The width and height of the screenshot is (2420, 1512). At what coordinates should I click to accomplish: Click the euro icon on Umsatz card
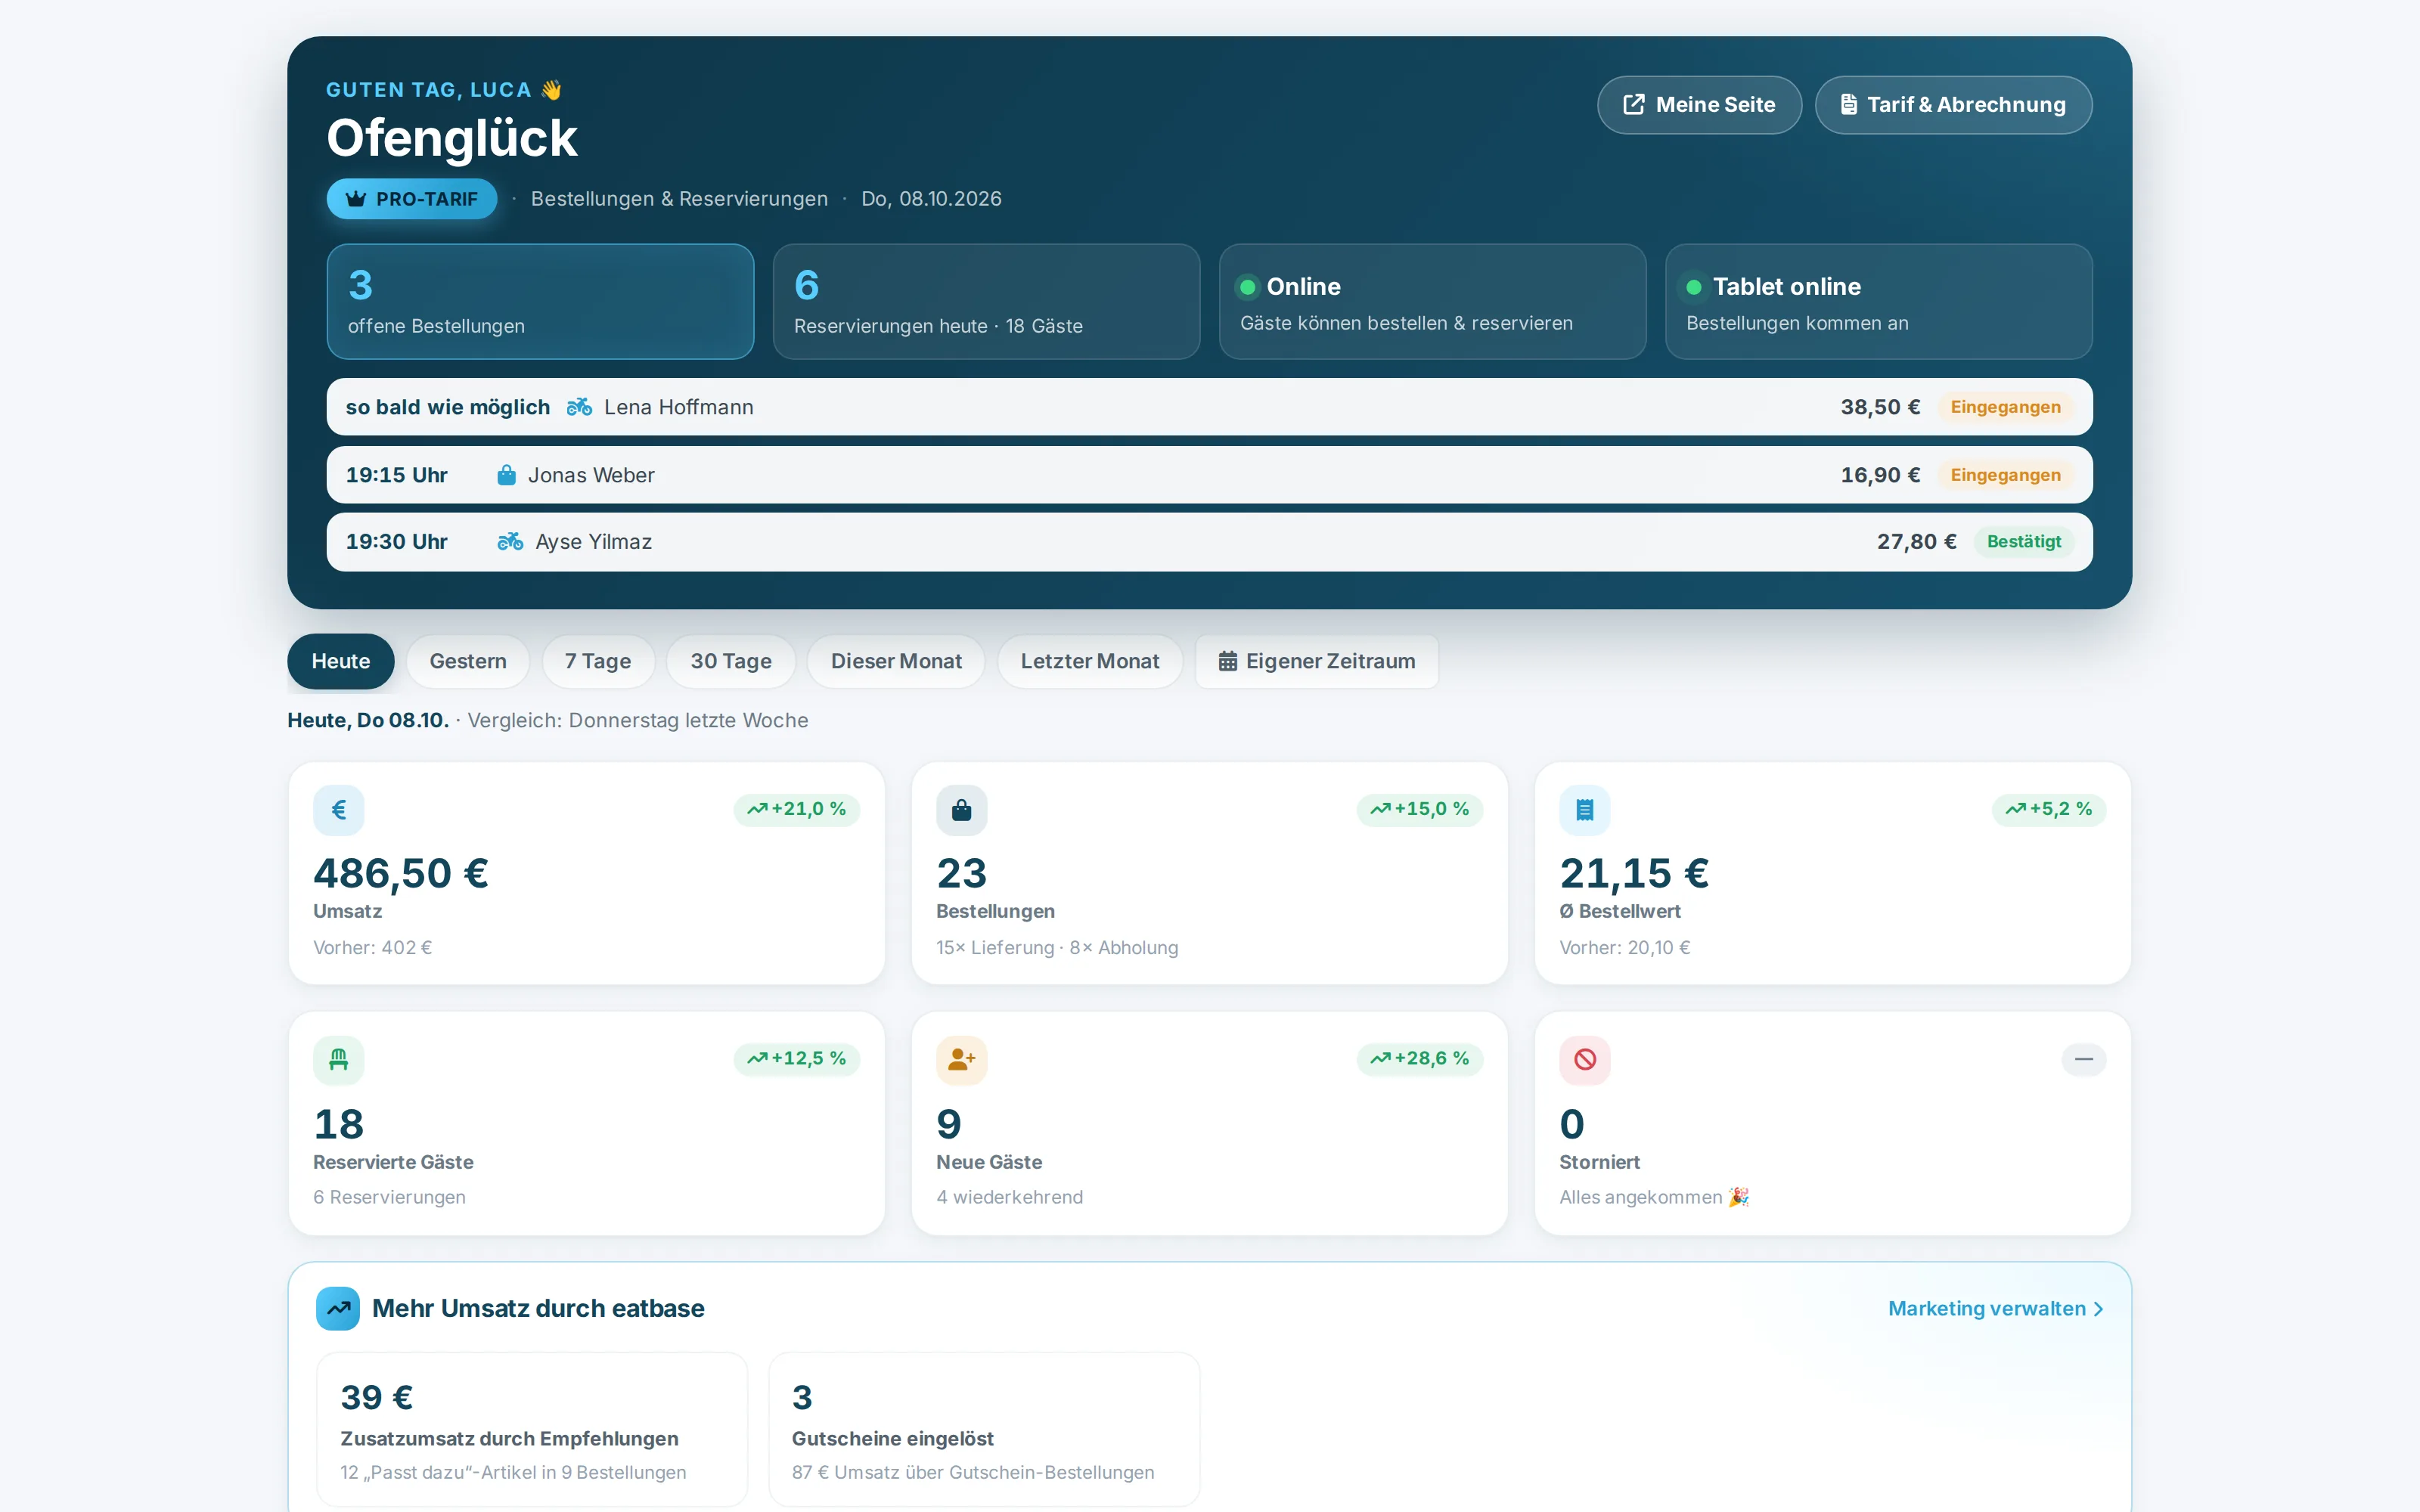point(339,810)
